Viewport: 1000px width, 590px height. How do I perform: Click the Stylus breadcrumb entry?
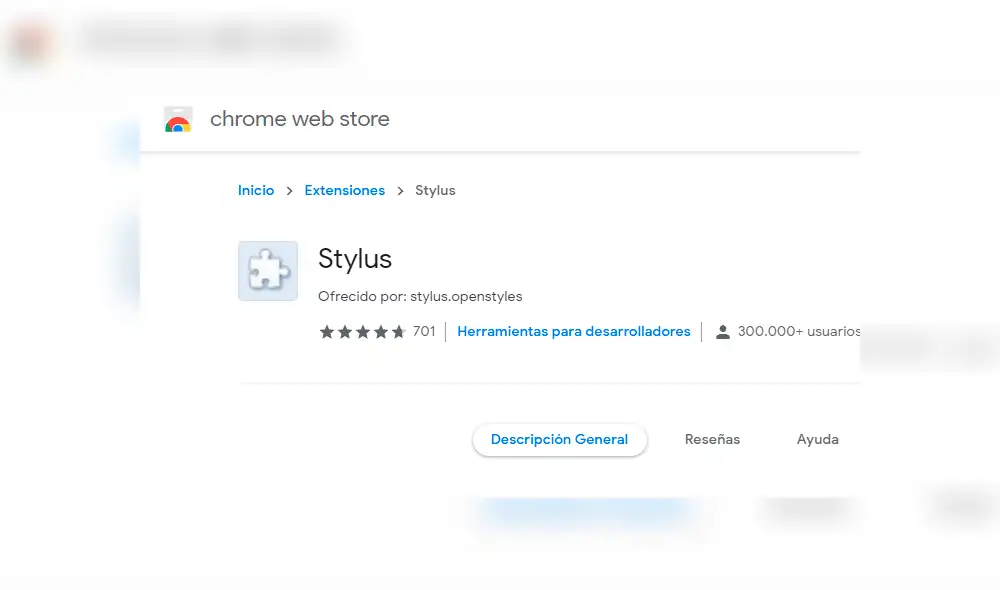pyautogui.click(x=434, y=190)
